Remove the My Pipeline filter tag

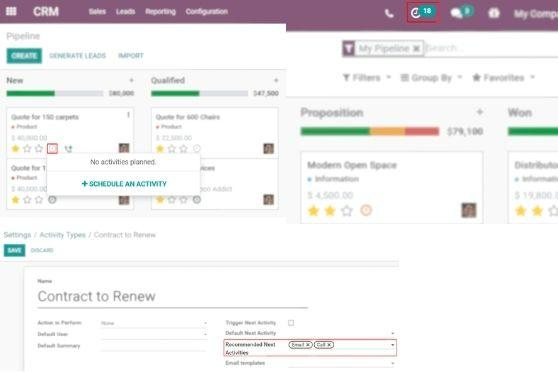tap(416, 49)
